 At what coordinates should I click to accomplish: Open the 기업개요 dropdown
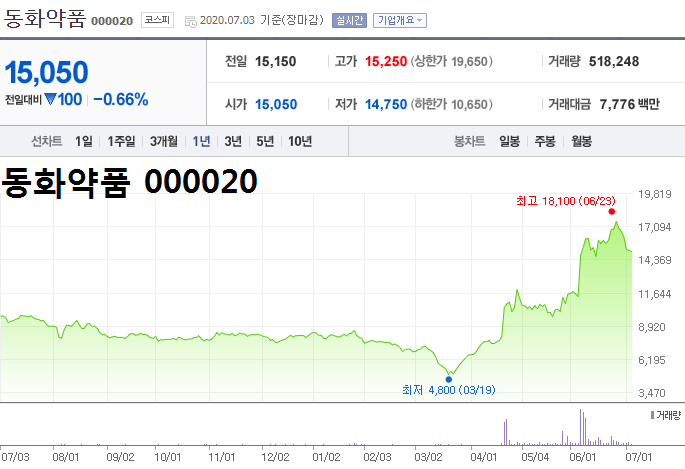click(400, 21)
